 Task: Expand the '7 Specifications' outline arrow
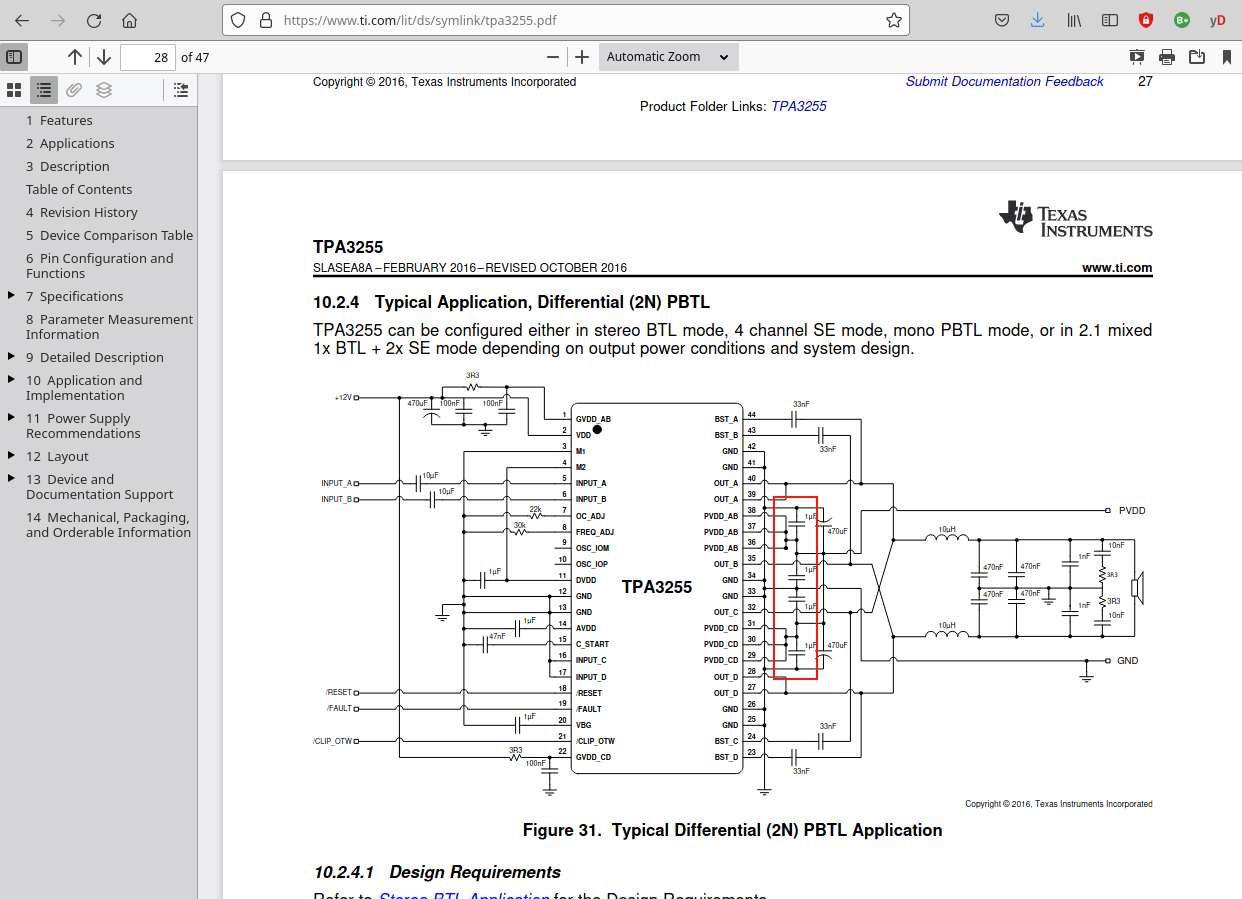click(x=12, y=296)
